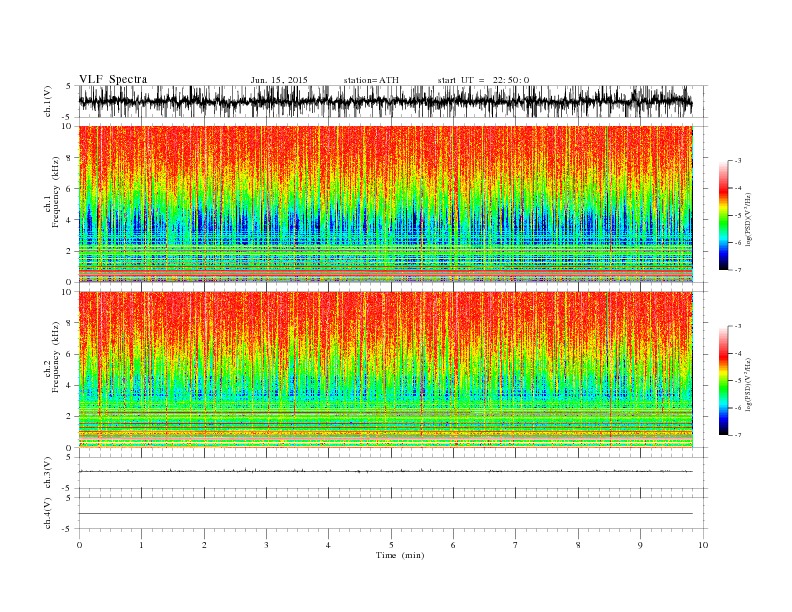Click '-5' on ch.2 color scale

pyautogui.click(x=738, y=381)
